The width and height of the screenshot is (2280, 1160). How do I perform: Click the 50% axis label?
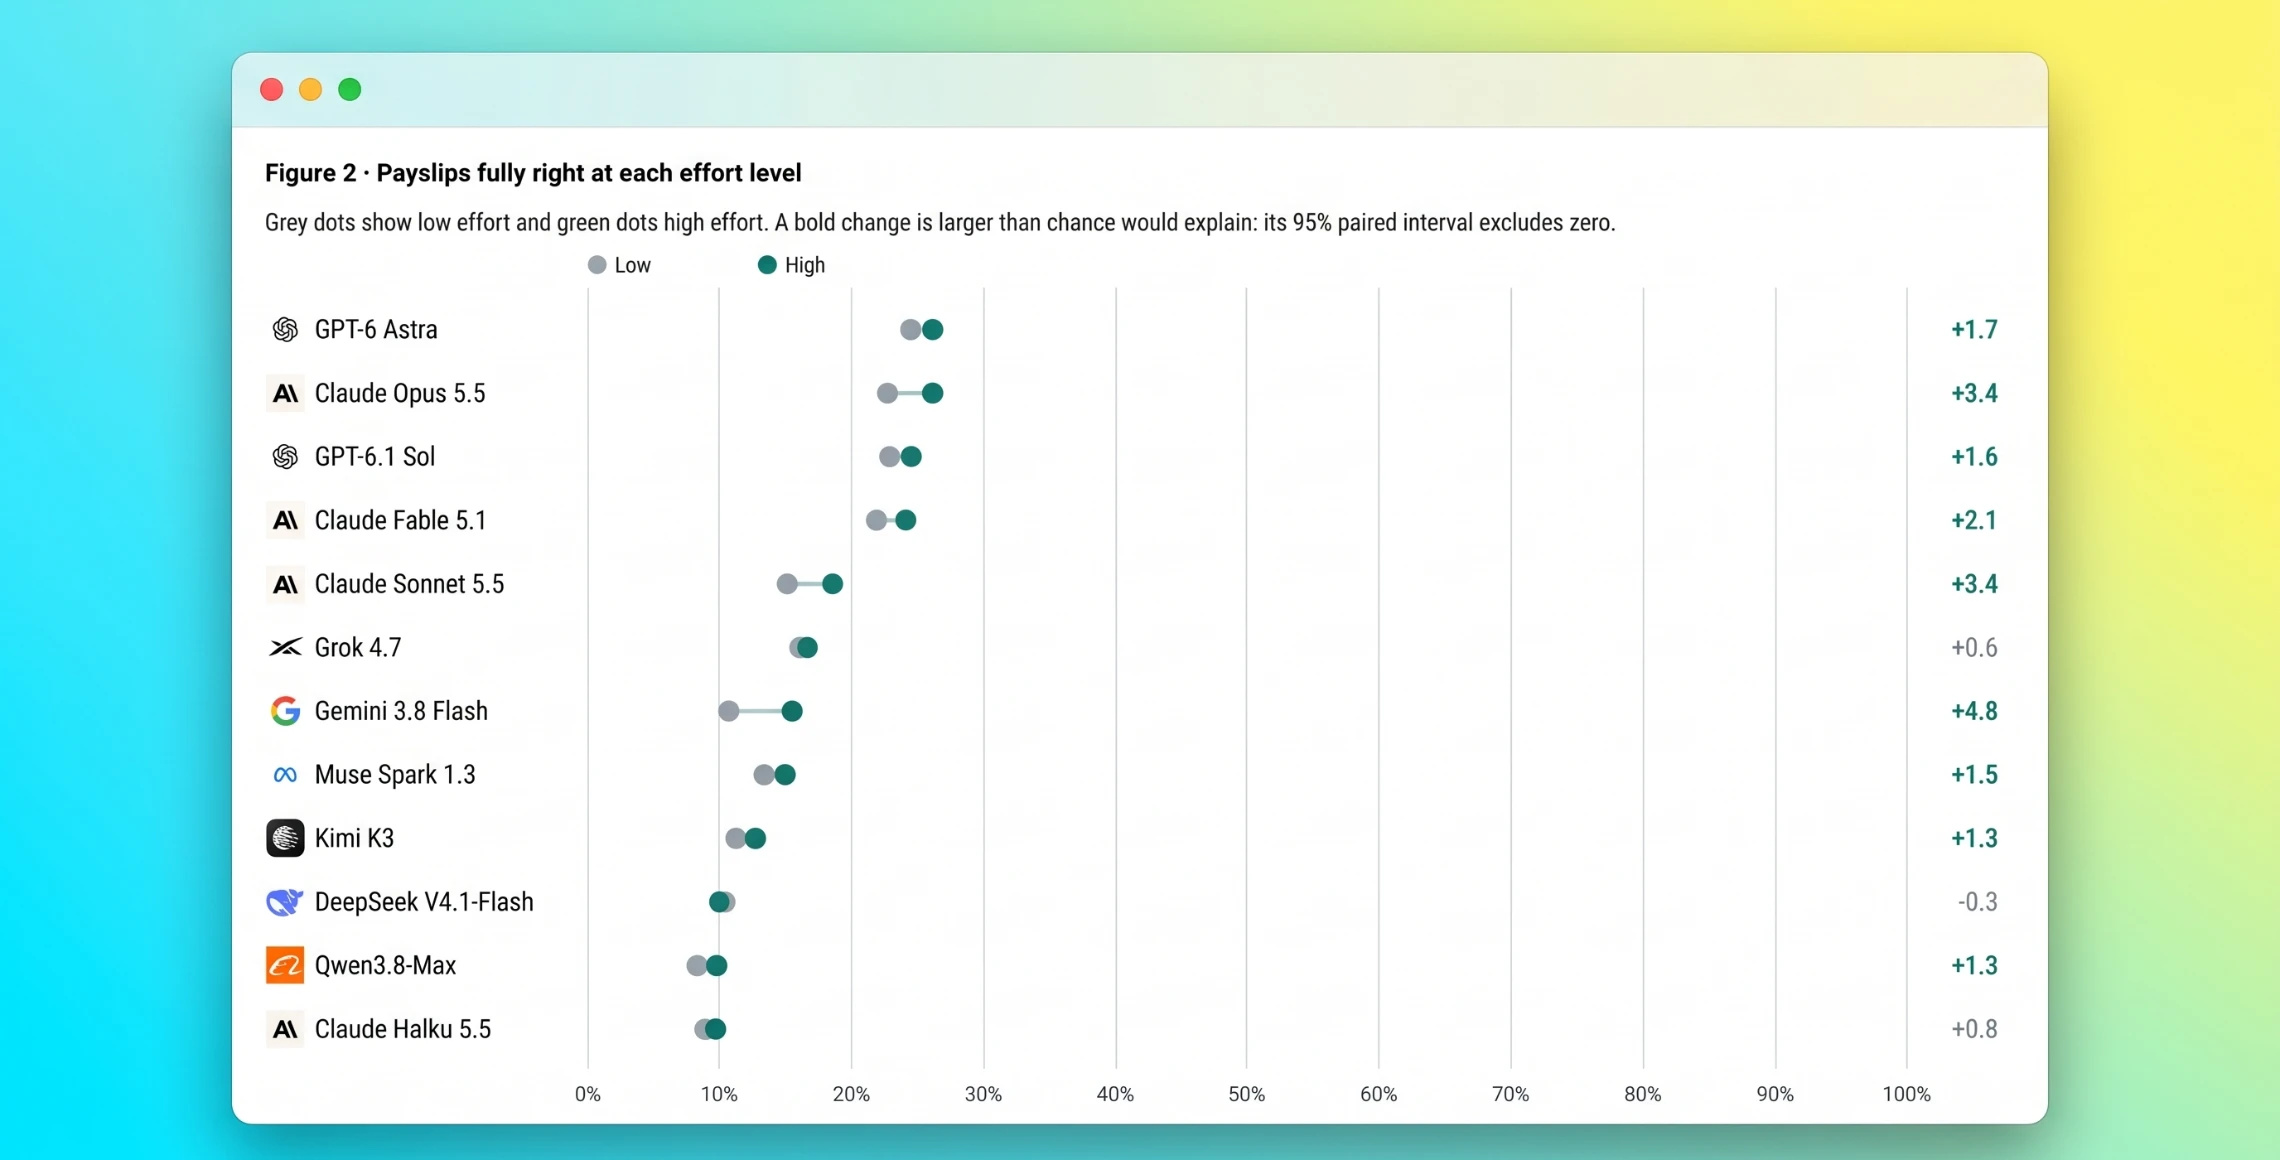coord(1246,1094)
